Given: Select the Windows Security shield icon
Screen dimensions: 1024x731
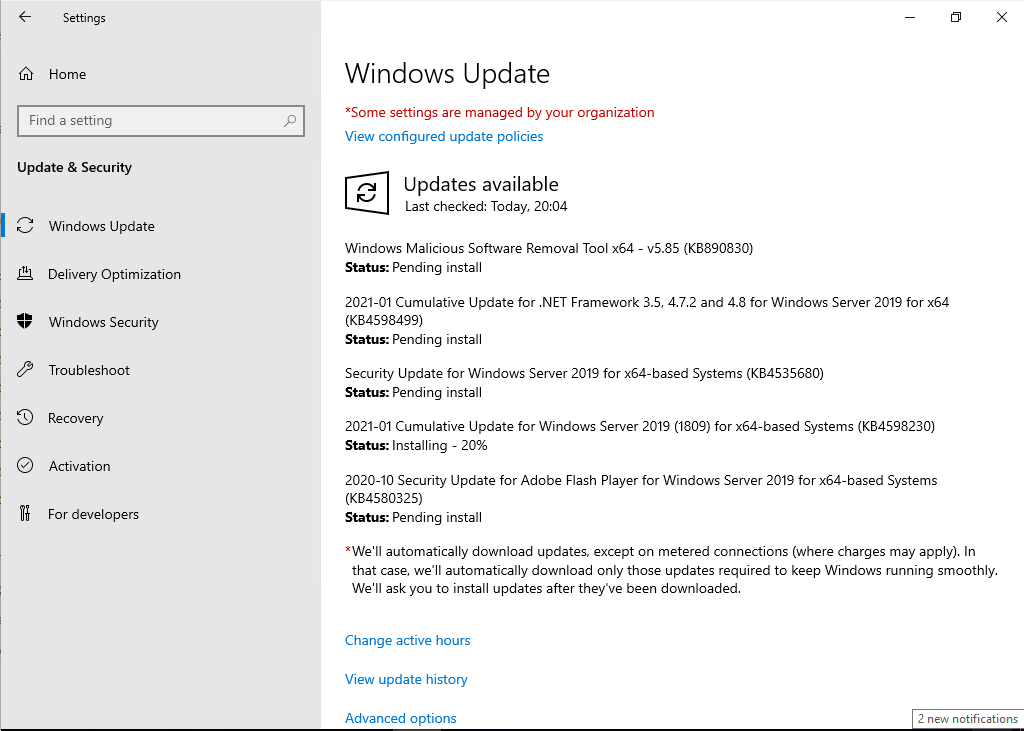Looking at the screenshot, I should tap(24, 321).
